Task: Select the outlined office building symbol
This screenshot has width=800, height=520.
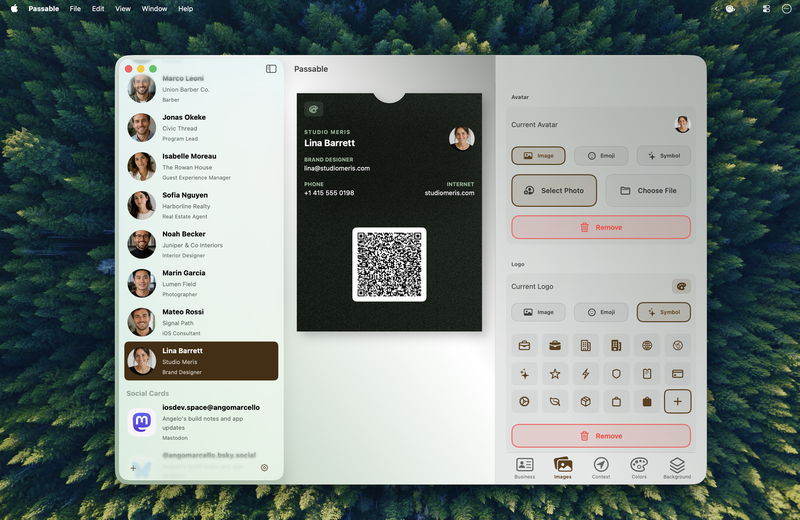Action: (585, 345)
